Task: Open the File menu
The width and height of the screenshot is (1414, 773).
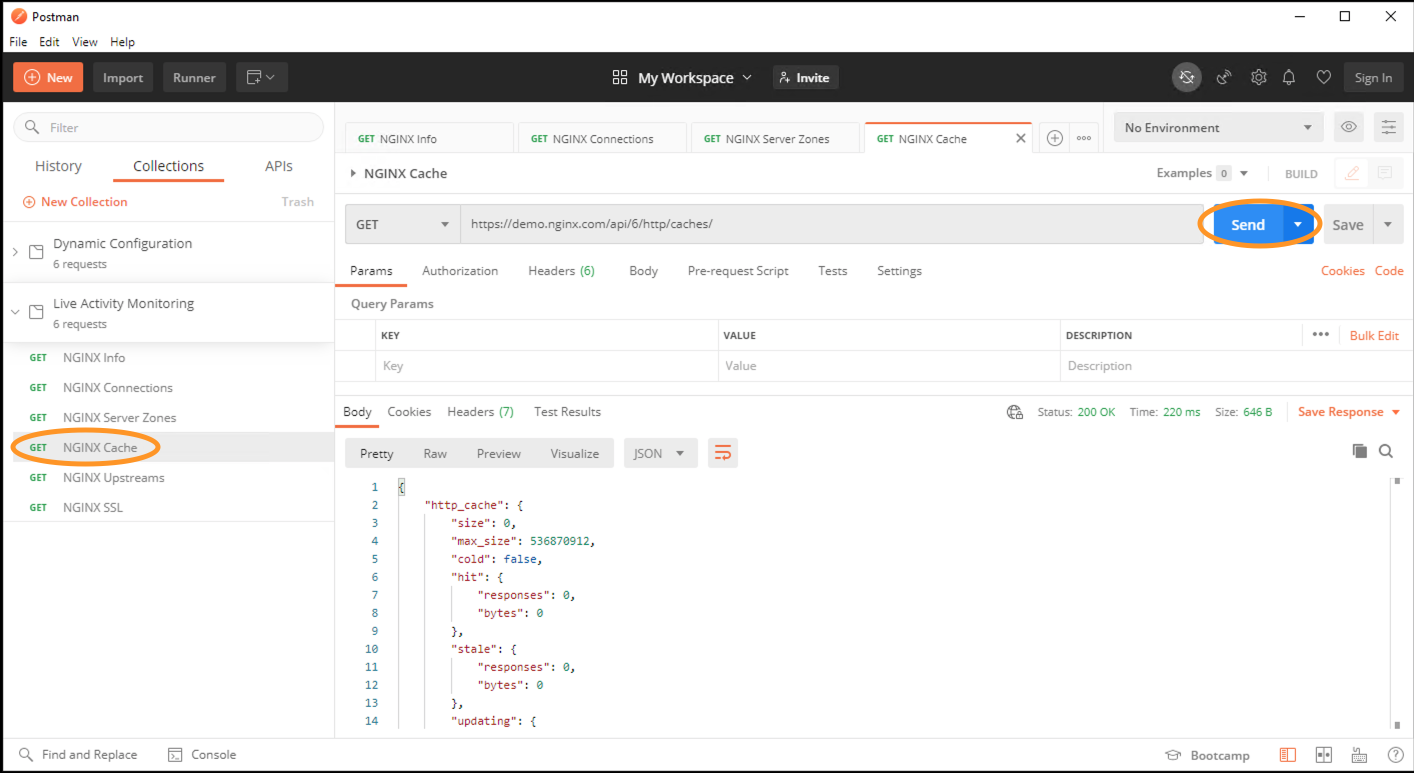Action: pyautogui.click(x=18, y=42)
